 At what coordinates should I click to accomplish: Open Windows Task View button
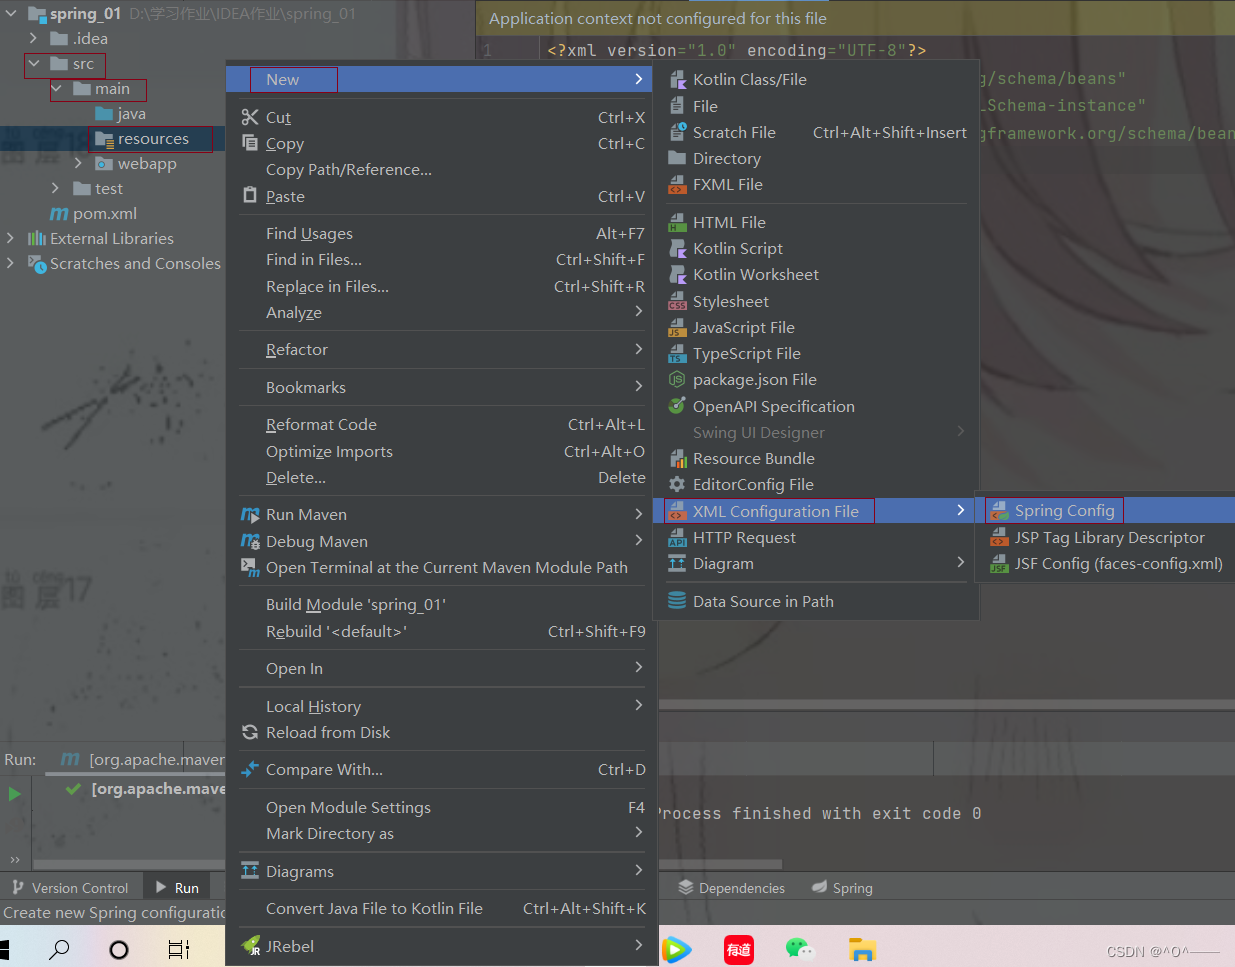tap(179, 949)
